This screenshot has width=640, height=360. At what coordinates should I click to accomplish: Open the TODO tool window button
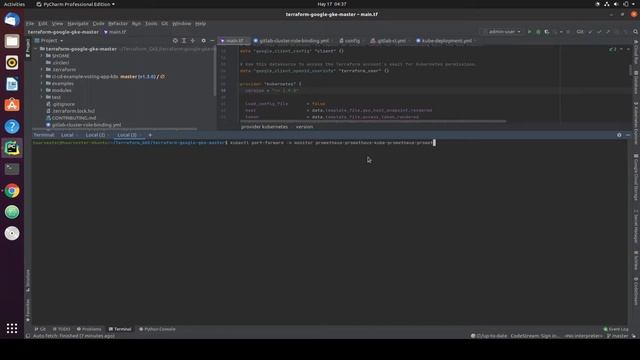(61, 329)
